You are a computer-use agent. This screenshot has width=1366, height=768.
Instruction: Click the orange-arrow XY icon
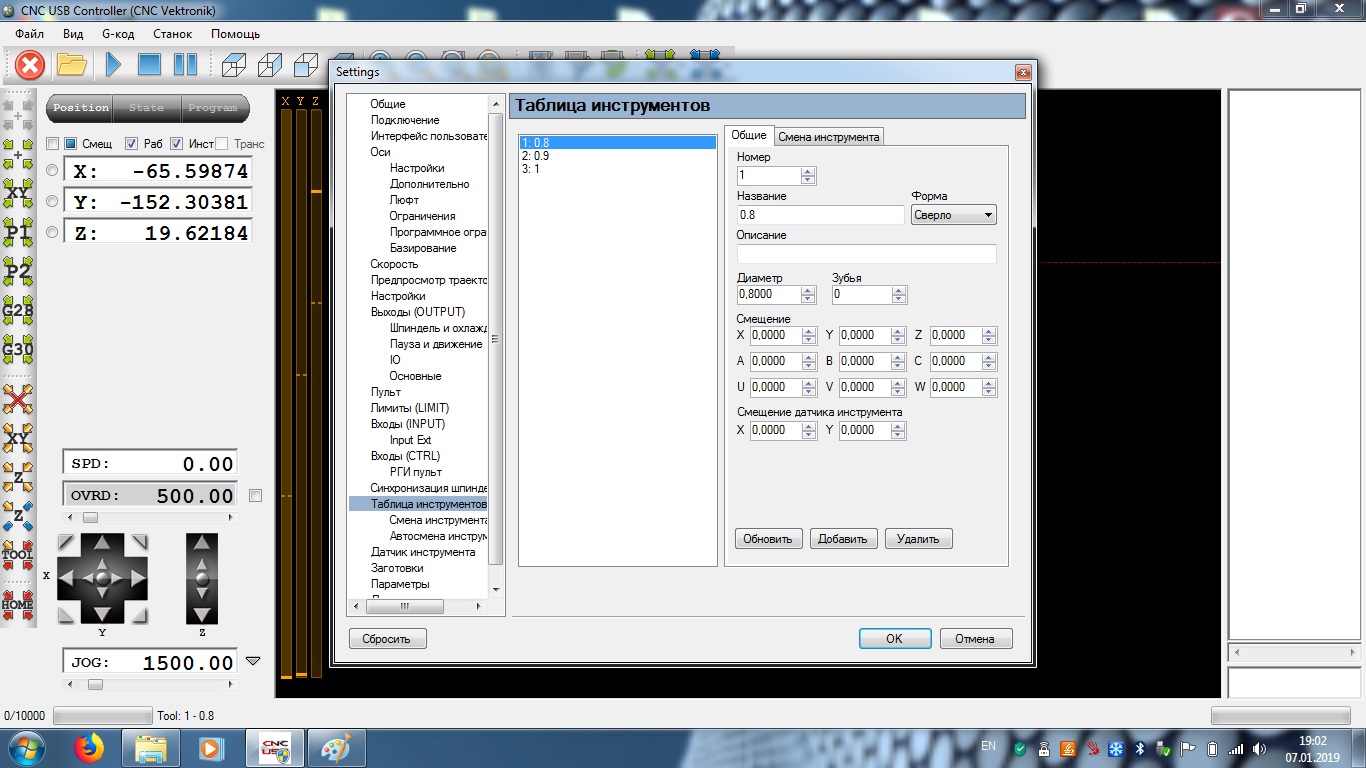18,438
